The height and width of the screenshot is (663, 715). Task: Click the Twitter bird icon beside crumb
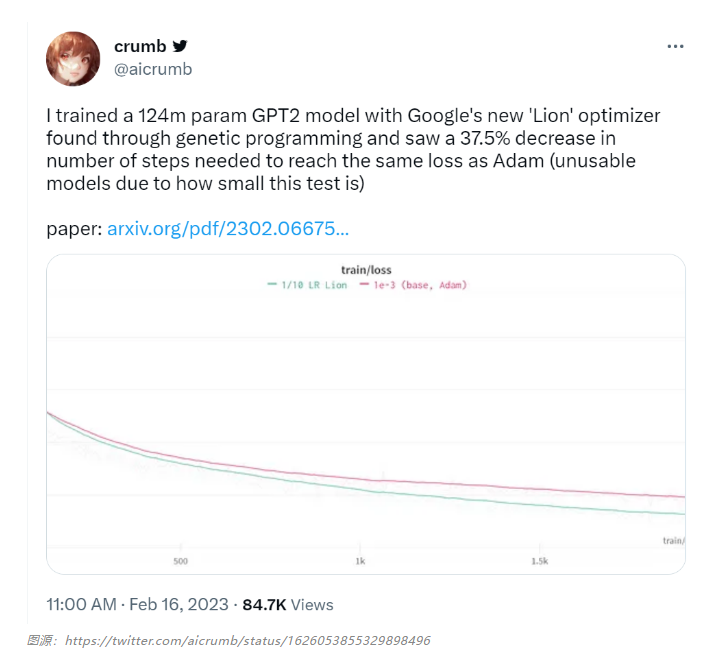tap(180, 46)
